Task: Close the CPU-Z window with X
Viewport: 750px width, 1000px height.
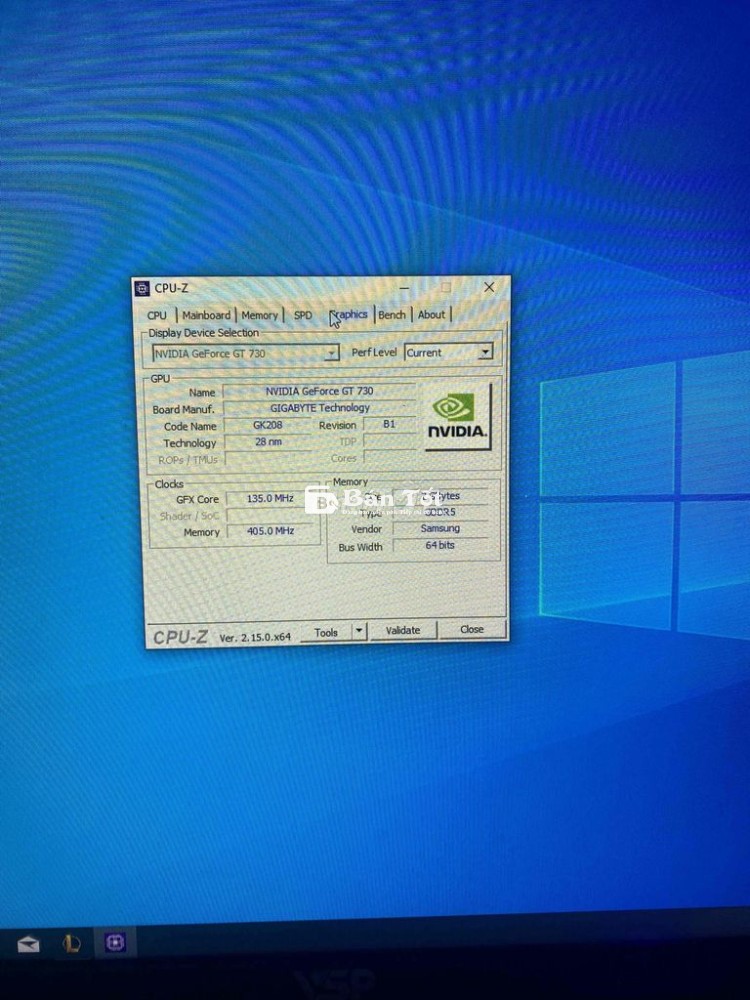Action: pos(489,287)
